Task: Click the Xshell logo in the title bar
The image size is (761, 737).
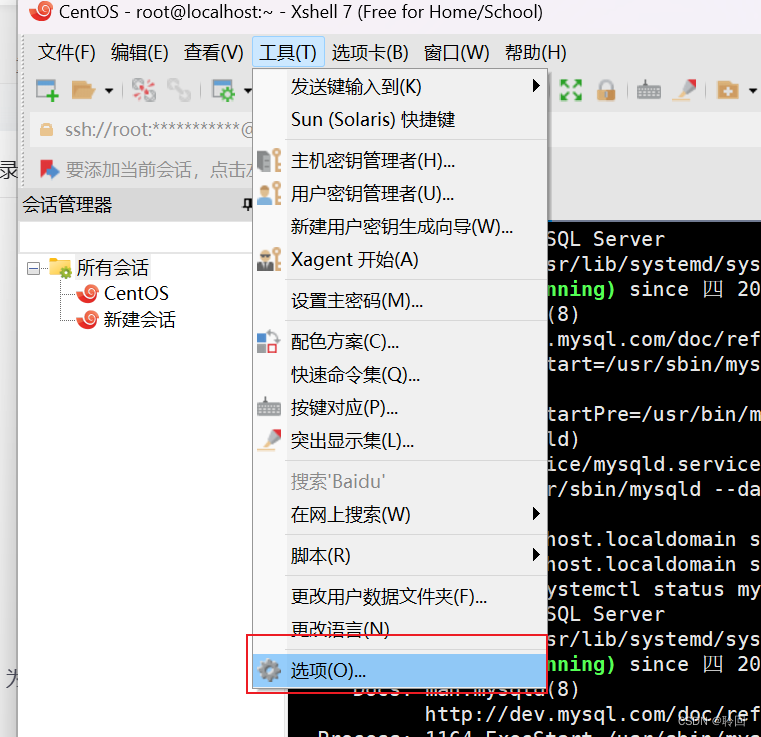Action: (41, 11)
